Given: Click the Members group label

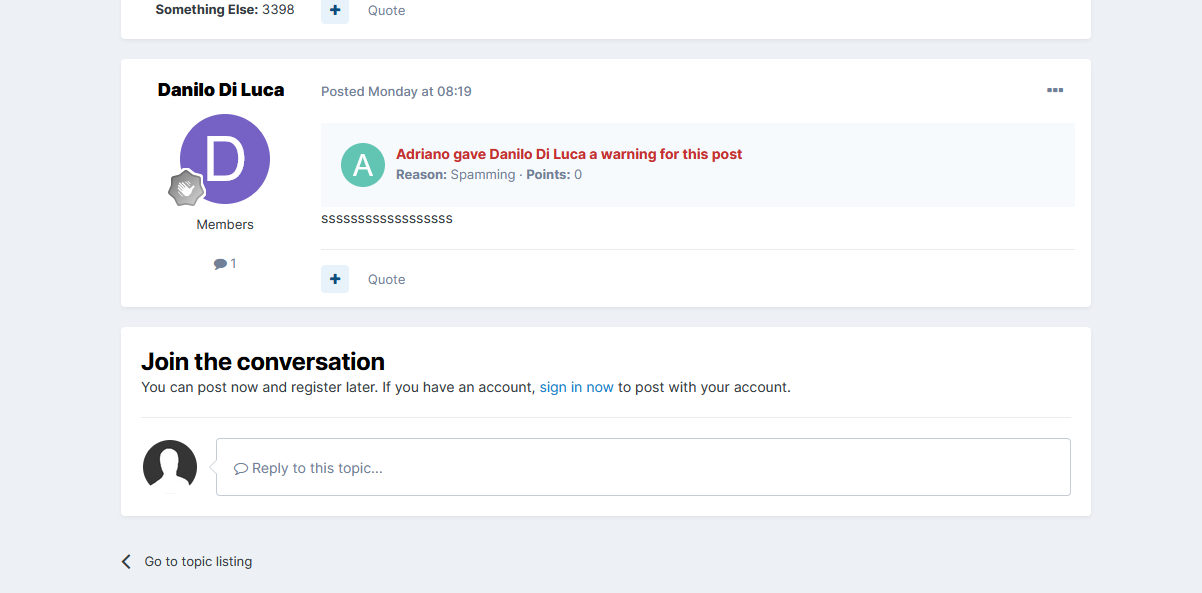Looking at the screenshot, I should click(225, 224).
